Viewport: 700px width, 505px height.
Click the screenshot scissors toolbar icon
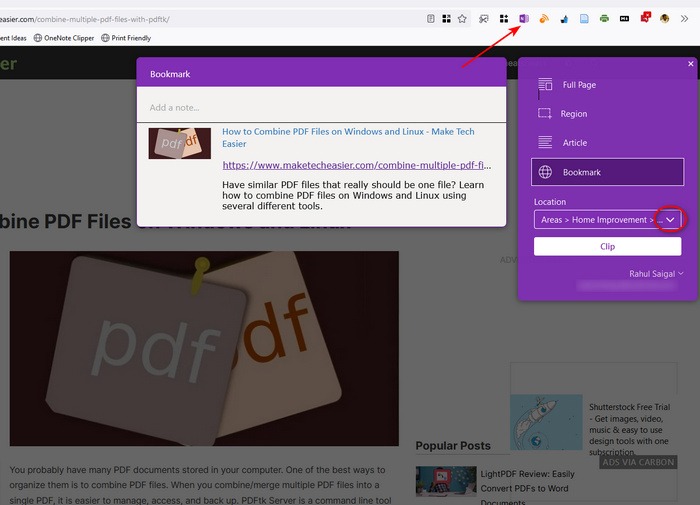tap(483, 19)
